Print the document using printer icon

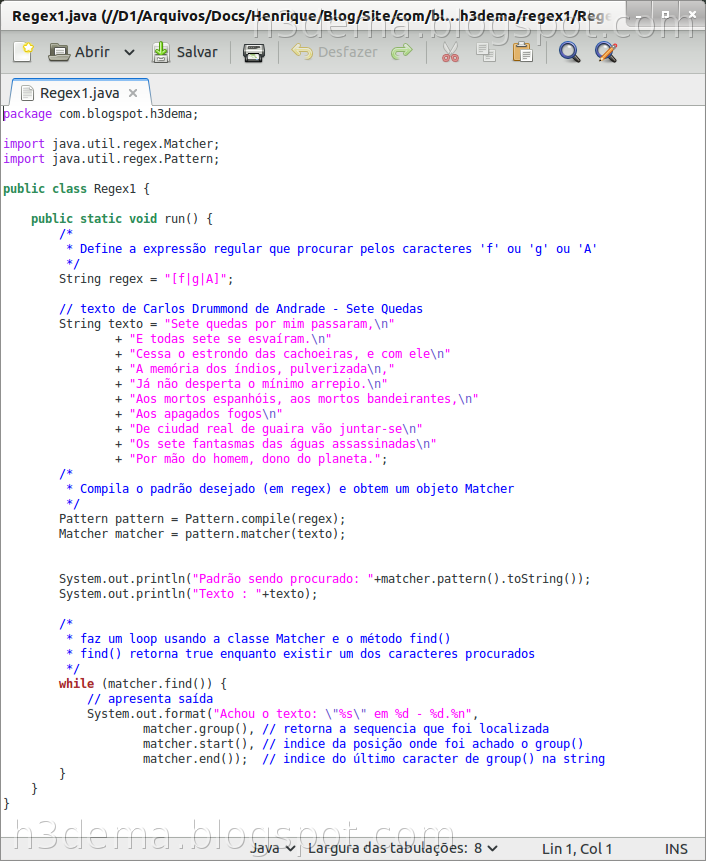tap(254, 53)
